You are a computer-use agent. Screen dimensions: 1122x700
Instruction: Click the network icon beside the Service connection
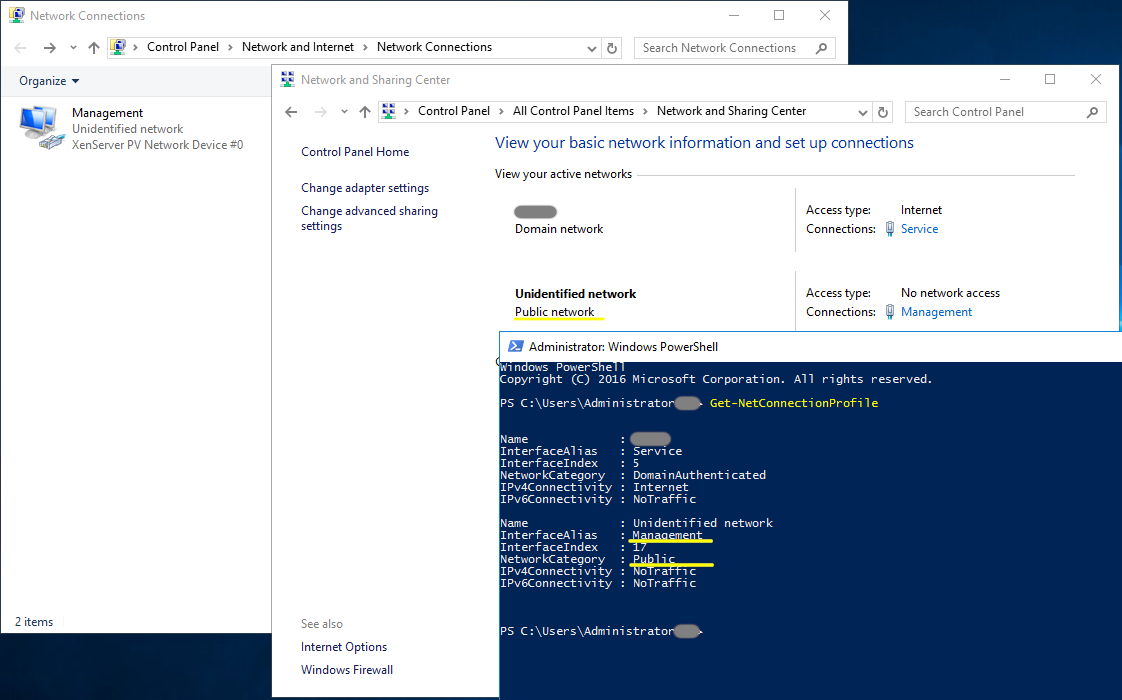(x=888, y=228)
